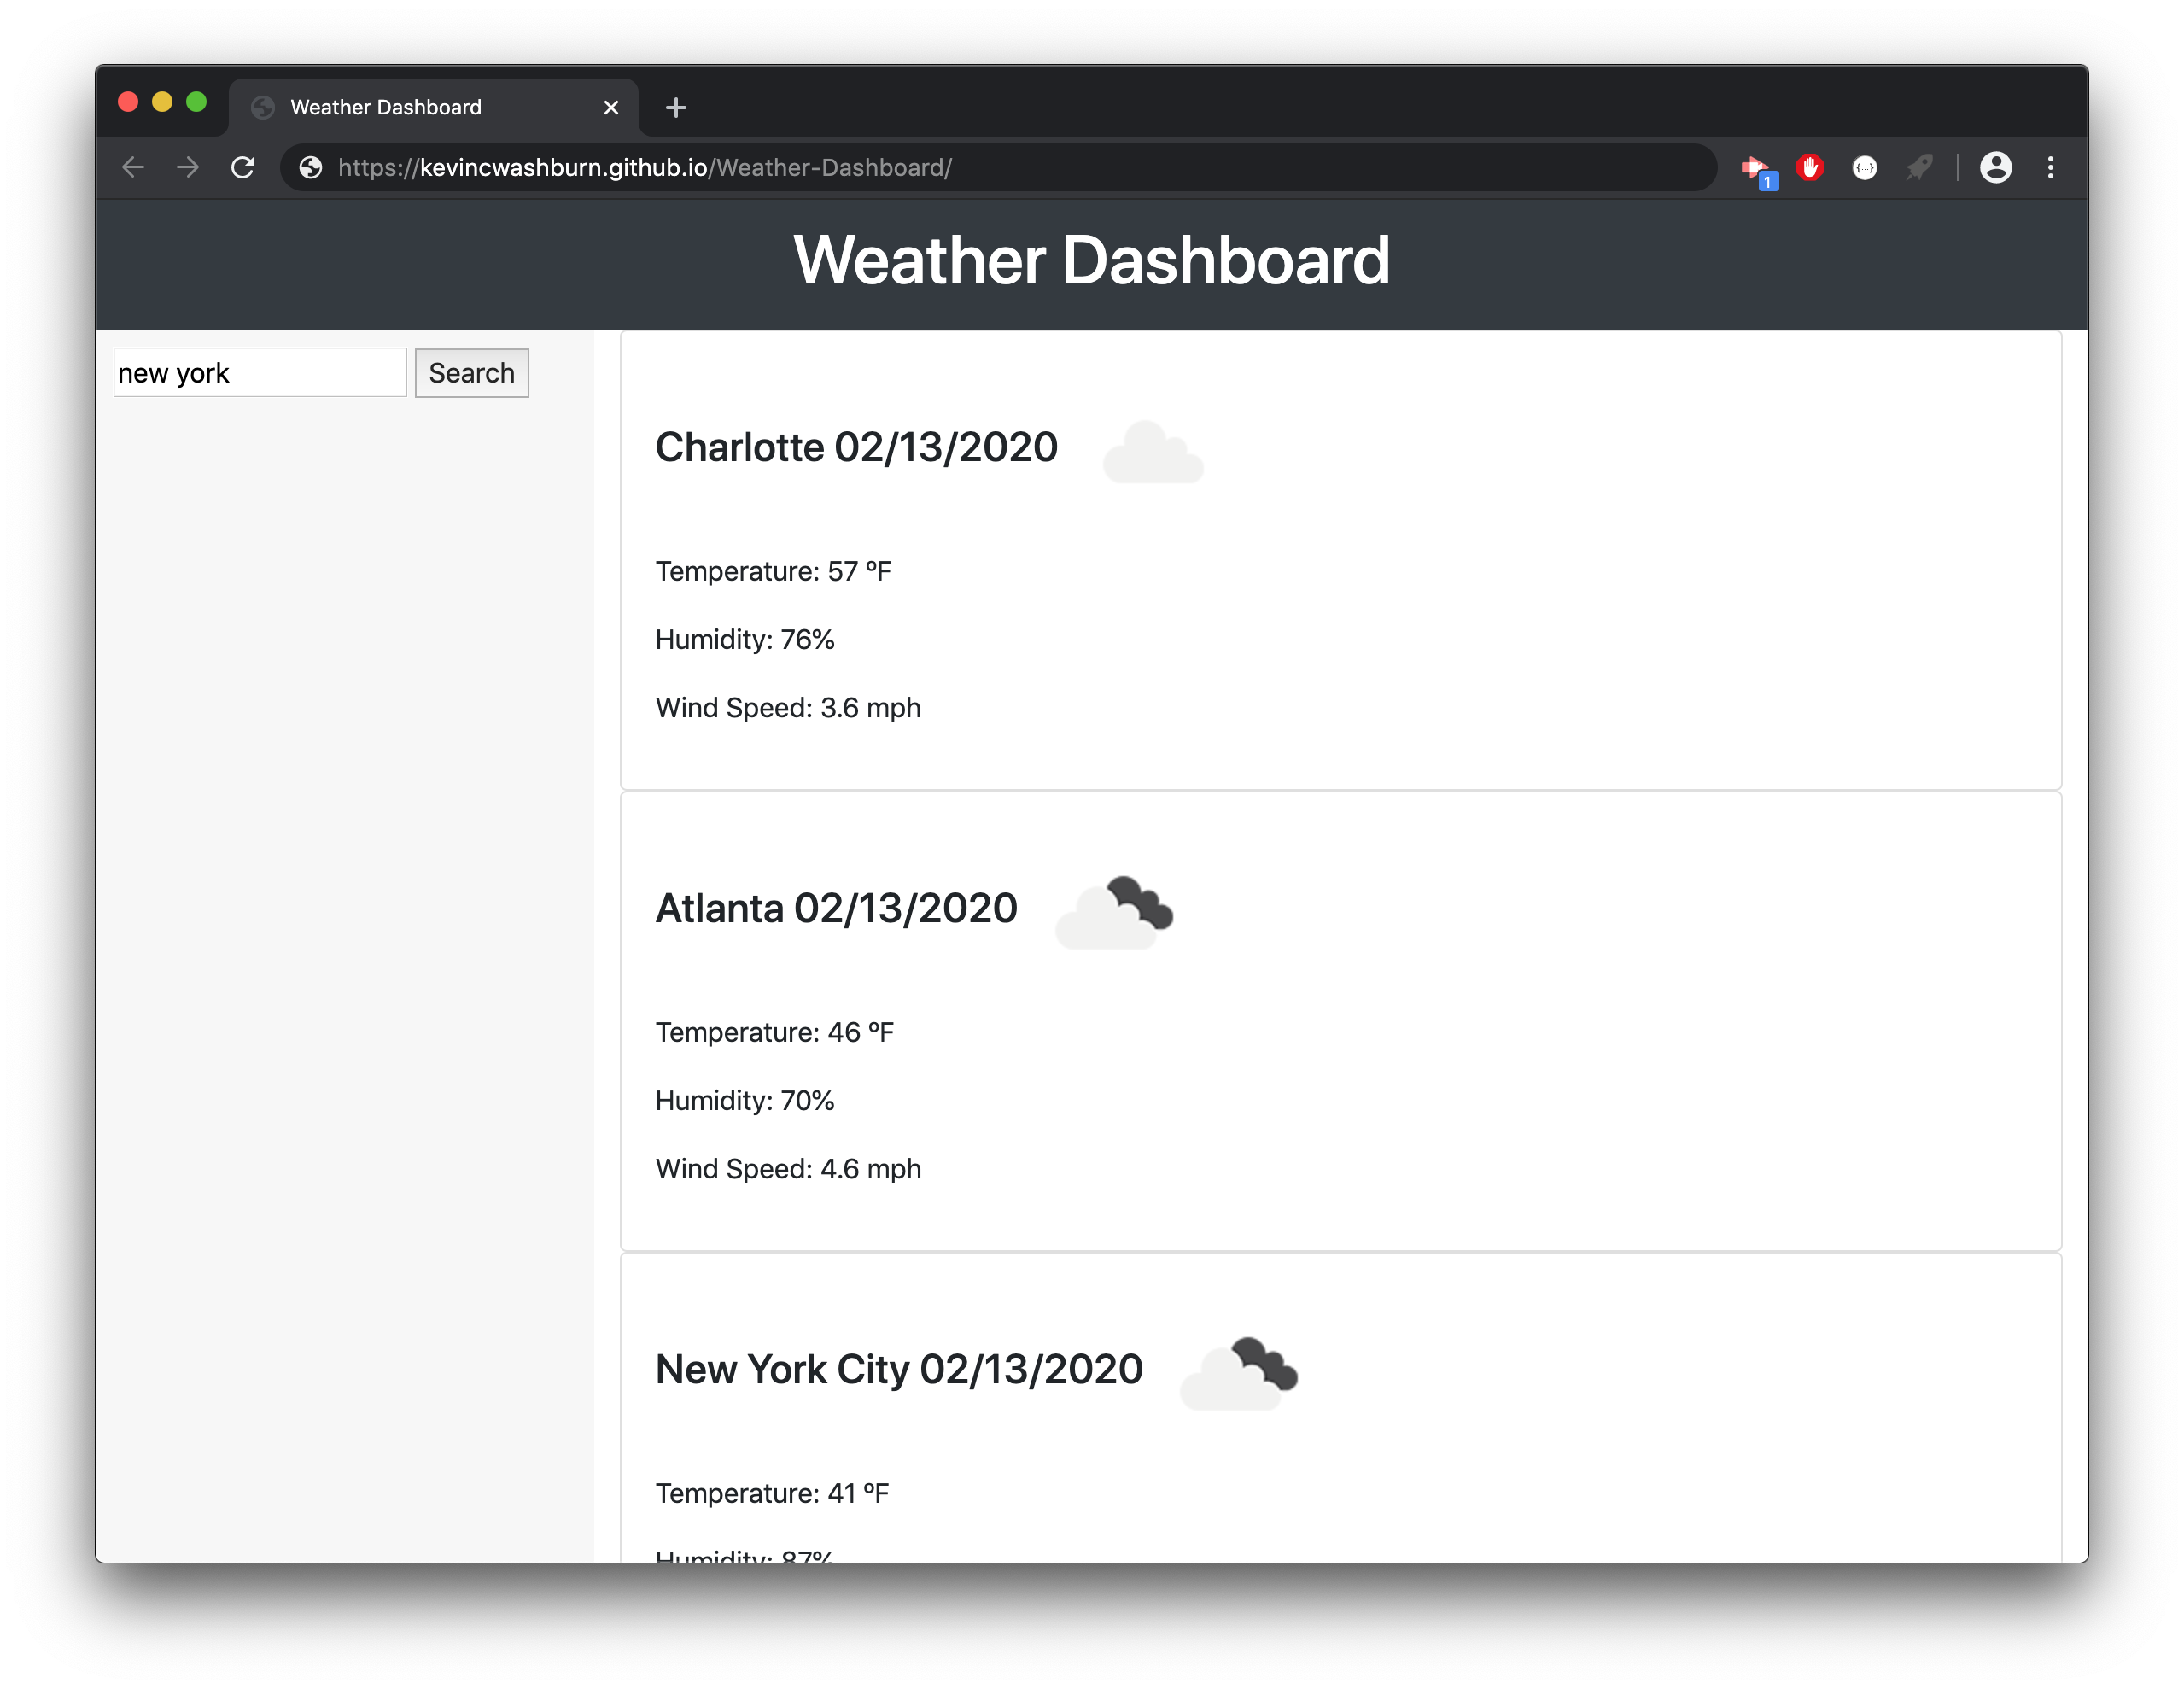Open the white round extension icon
Viewport: 2184px width, 1689px height.
(1864, 168)
